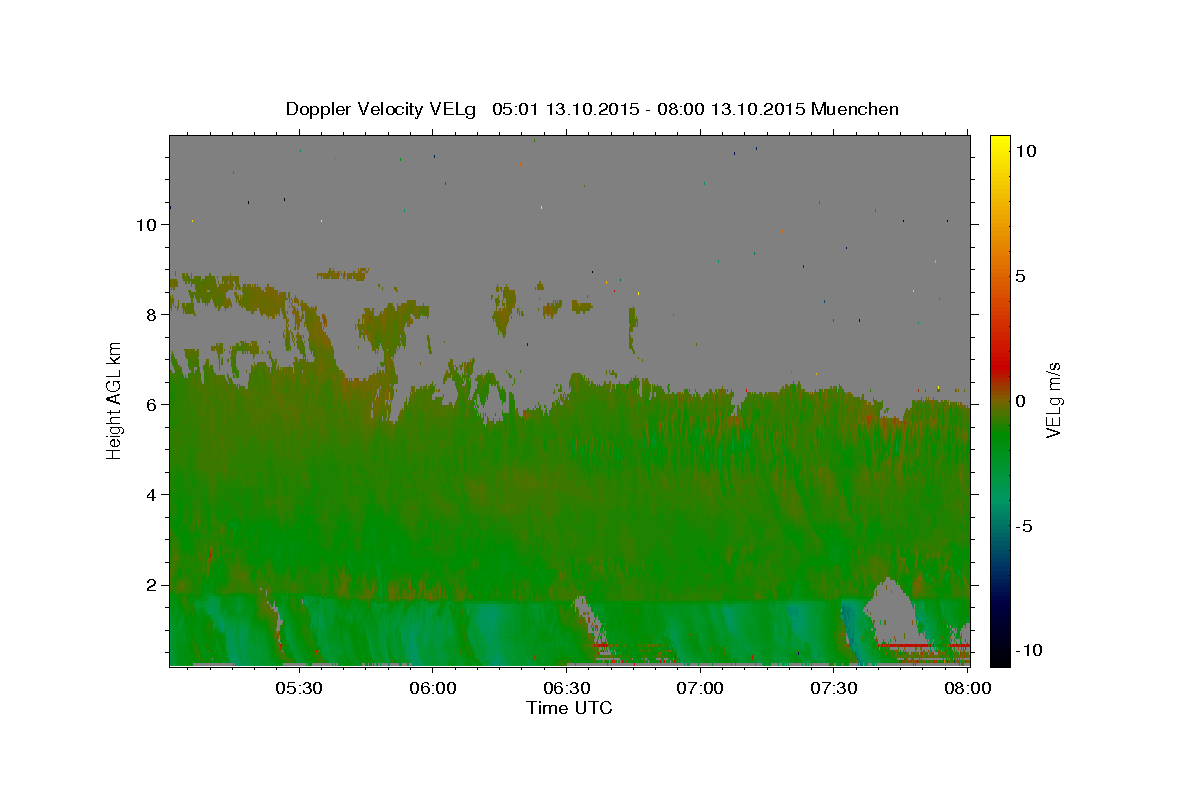Pick the black bottom of the colorbar
The width and height of the screenshot is (1200, 800).
pos(999,655)
